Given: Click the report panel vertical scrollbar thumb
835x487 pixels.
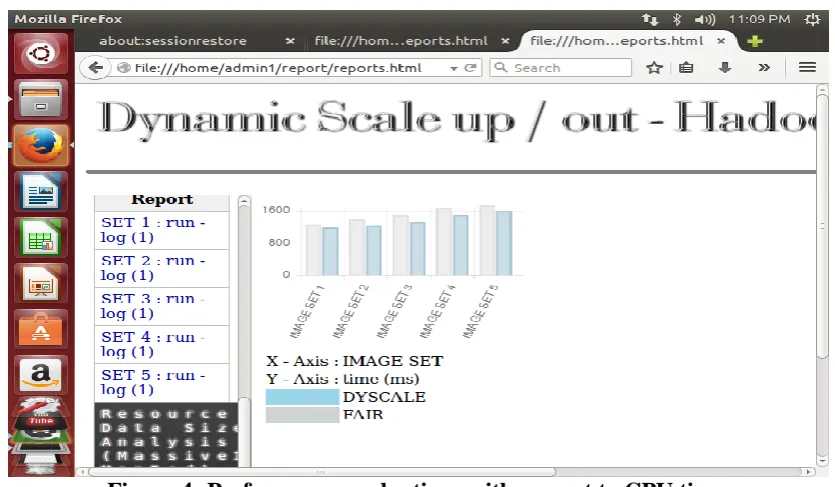Looking at the screenshot, I should click(244, 302).
